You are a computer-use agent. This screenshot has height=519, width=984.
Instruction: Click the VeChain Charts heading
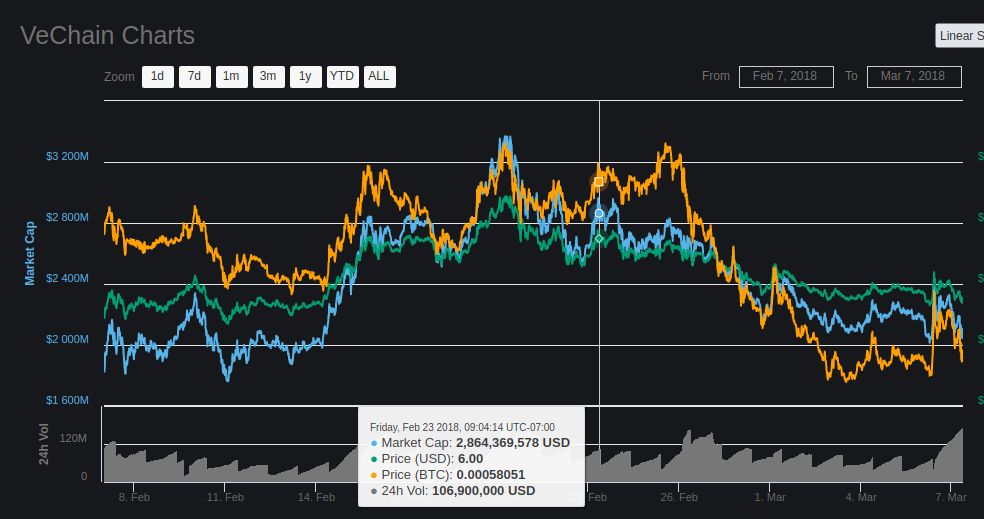pyautogui.click(x=107, y=36)
